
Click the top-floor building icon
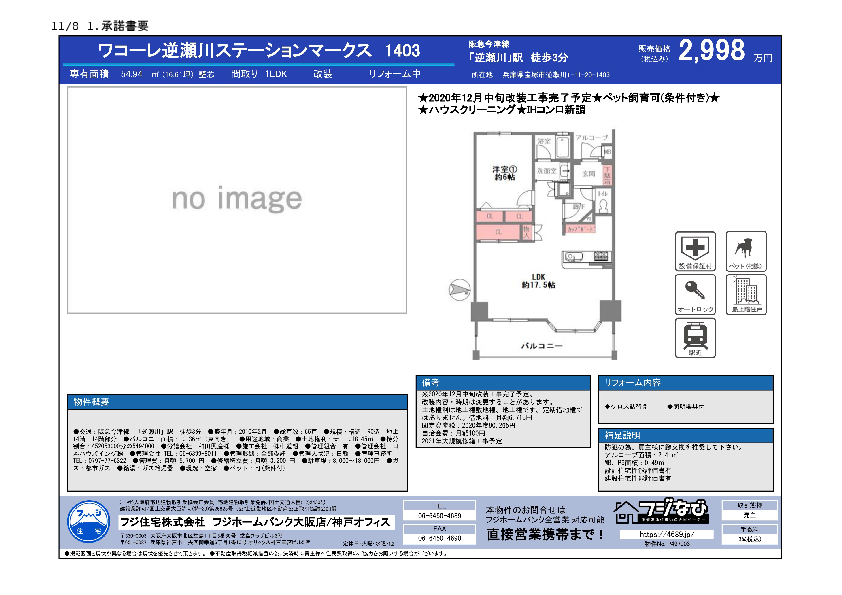point(744,293)
